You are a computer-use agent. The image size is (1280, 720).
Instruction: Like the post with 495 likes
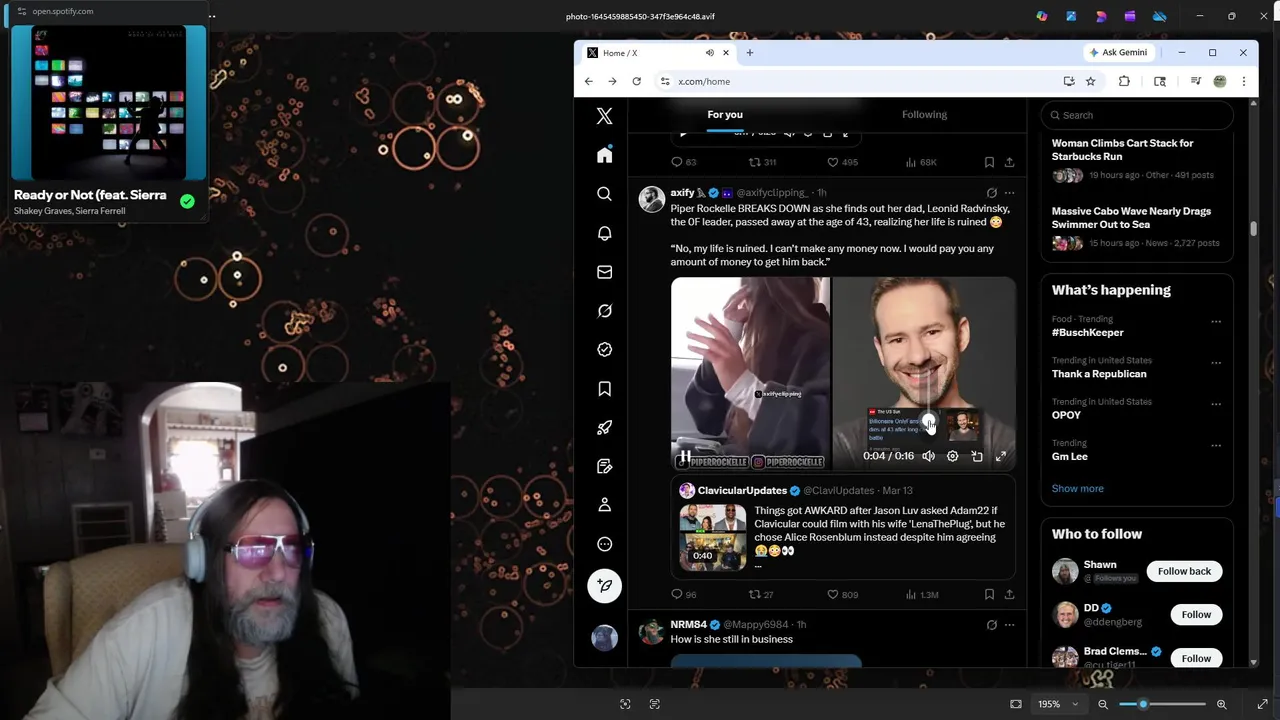(842, 162)
